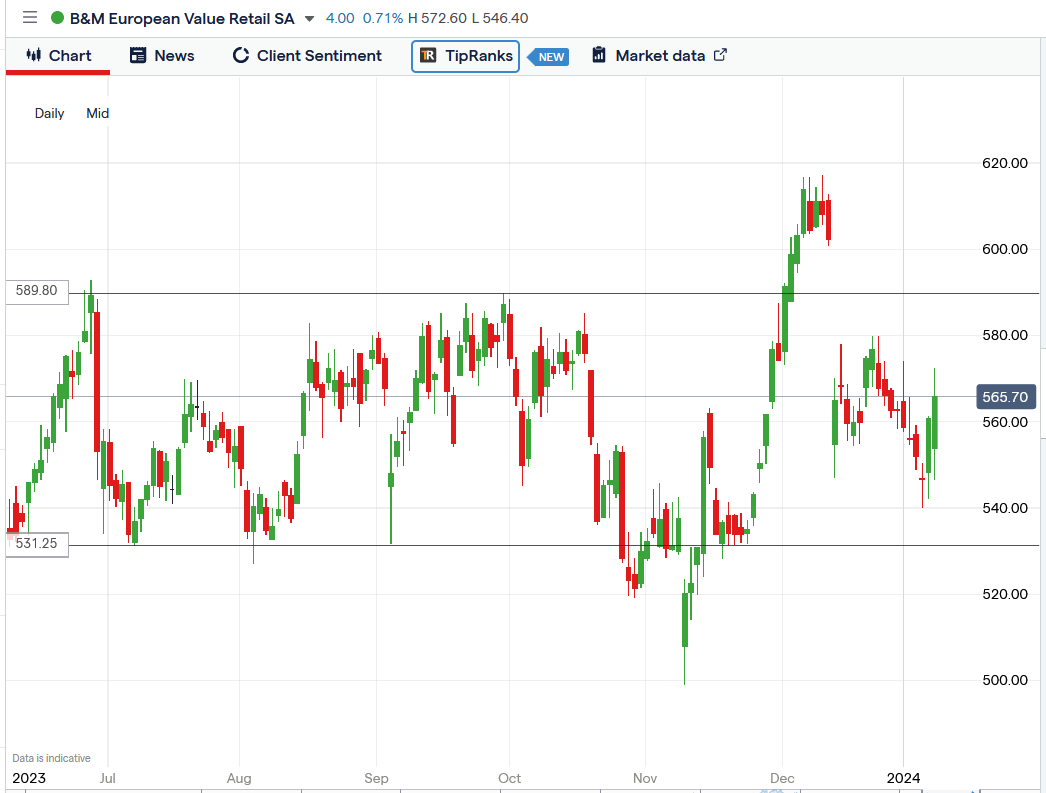Click the 540.00 price axis label

(1005, 508)
